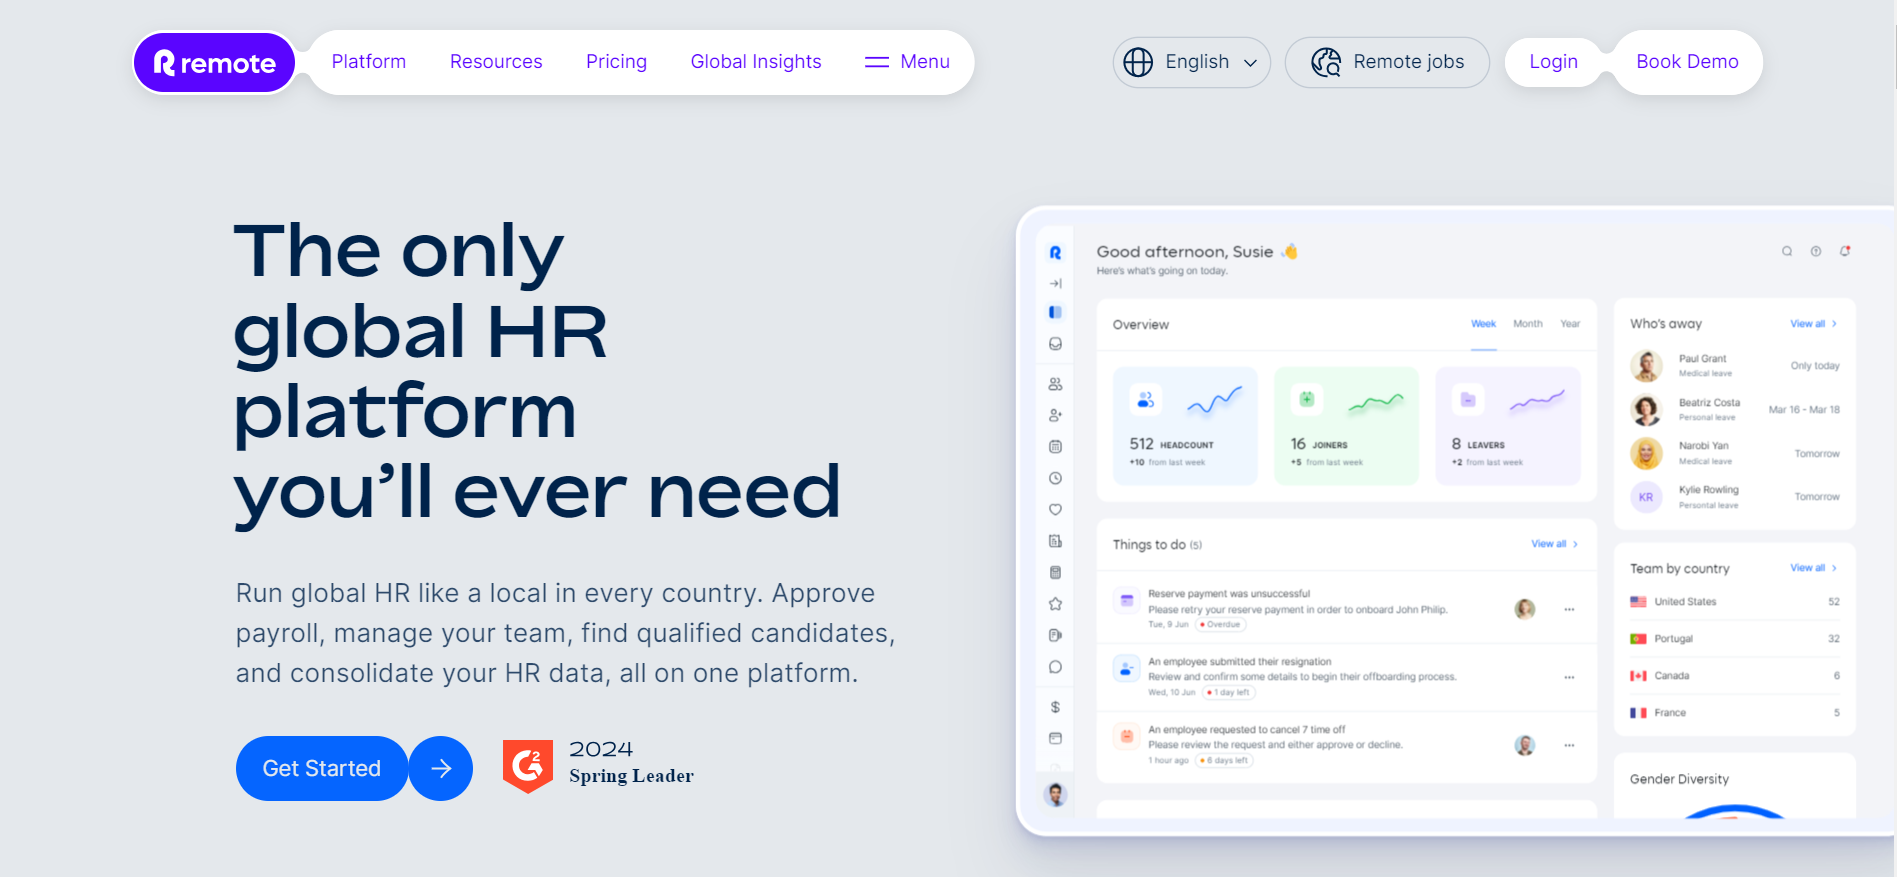
Task: Select the highlighted dashboard sidebar icon
Action: (1055, 312)
